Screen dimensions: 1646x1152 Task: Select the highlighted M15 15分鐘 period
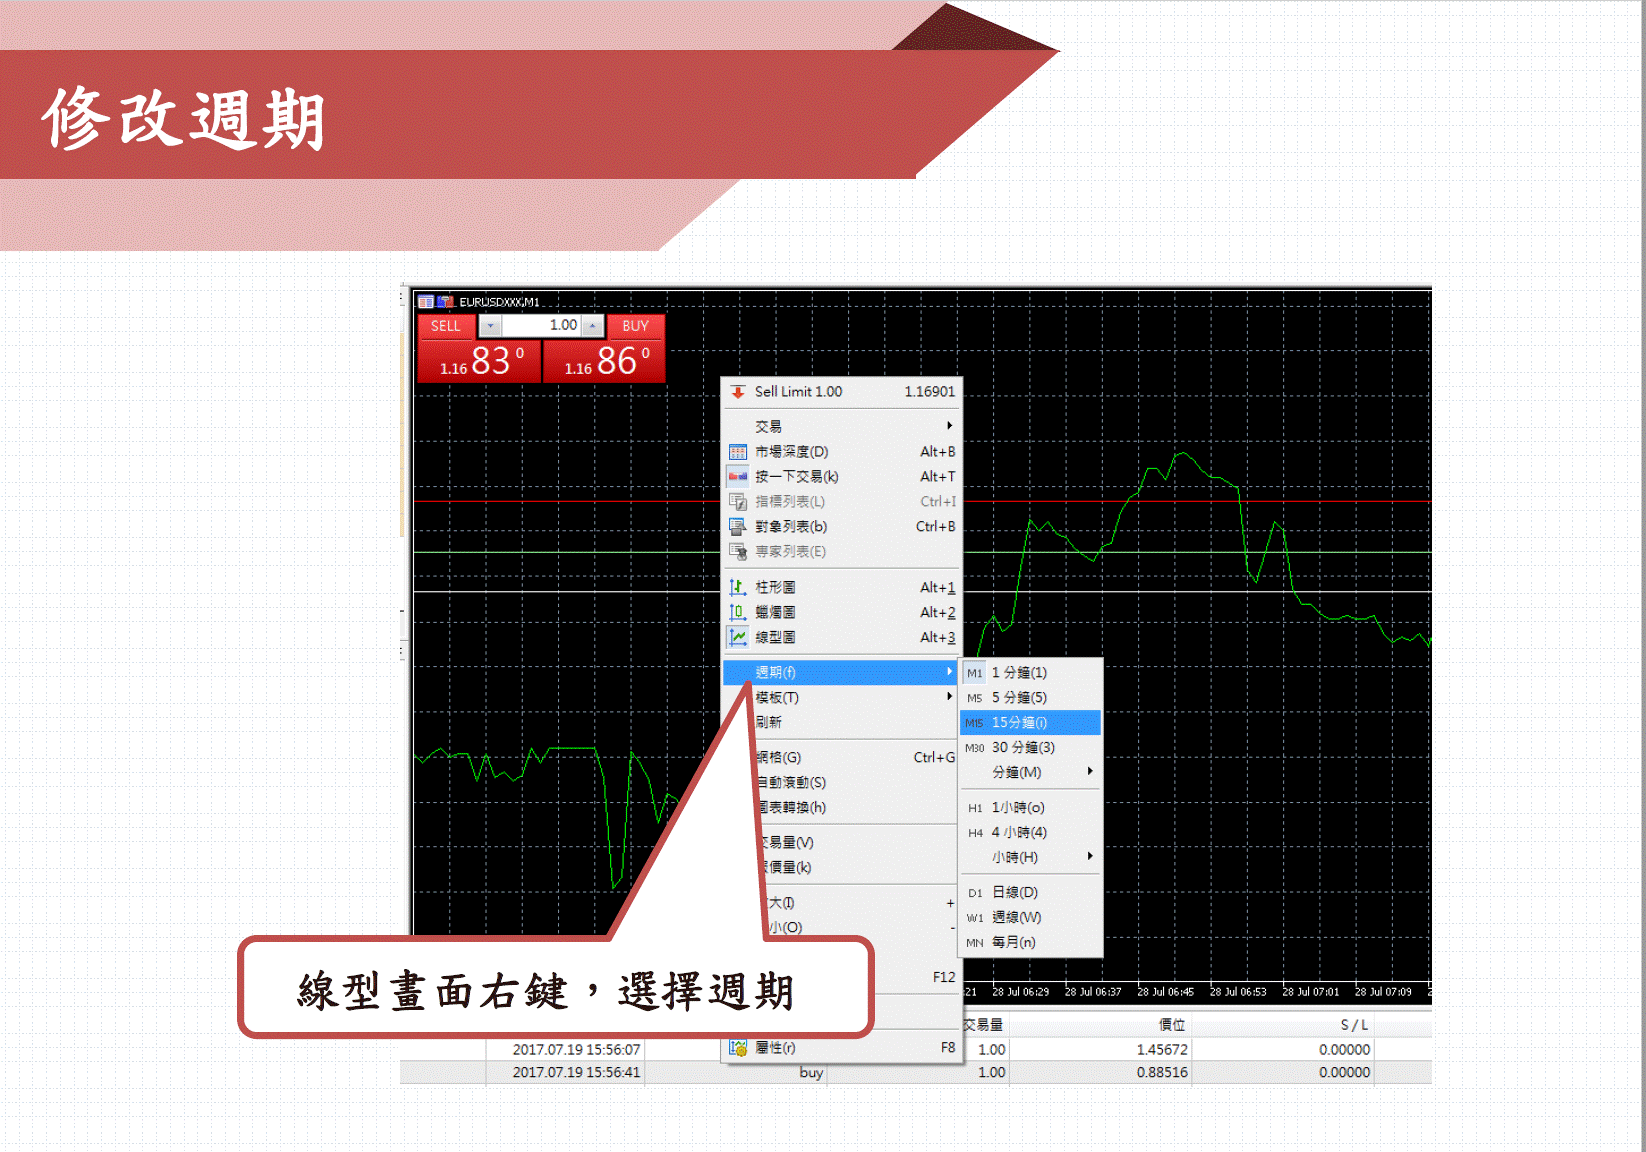tap(1030, 722)
